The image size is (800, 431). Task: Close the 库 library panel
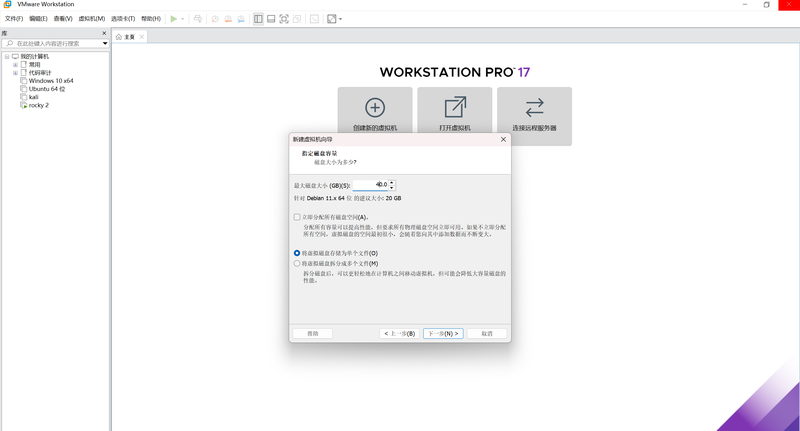[x=104, y=33]
